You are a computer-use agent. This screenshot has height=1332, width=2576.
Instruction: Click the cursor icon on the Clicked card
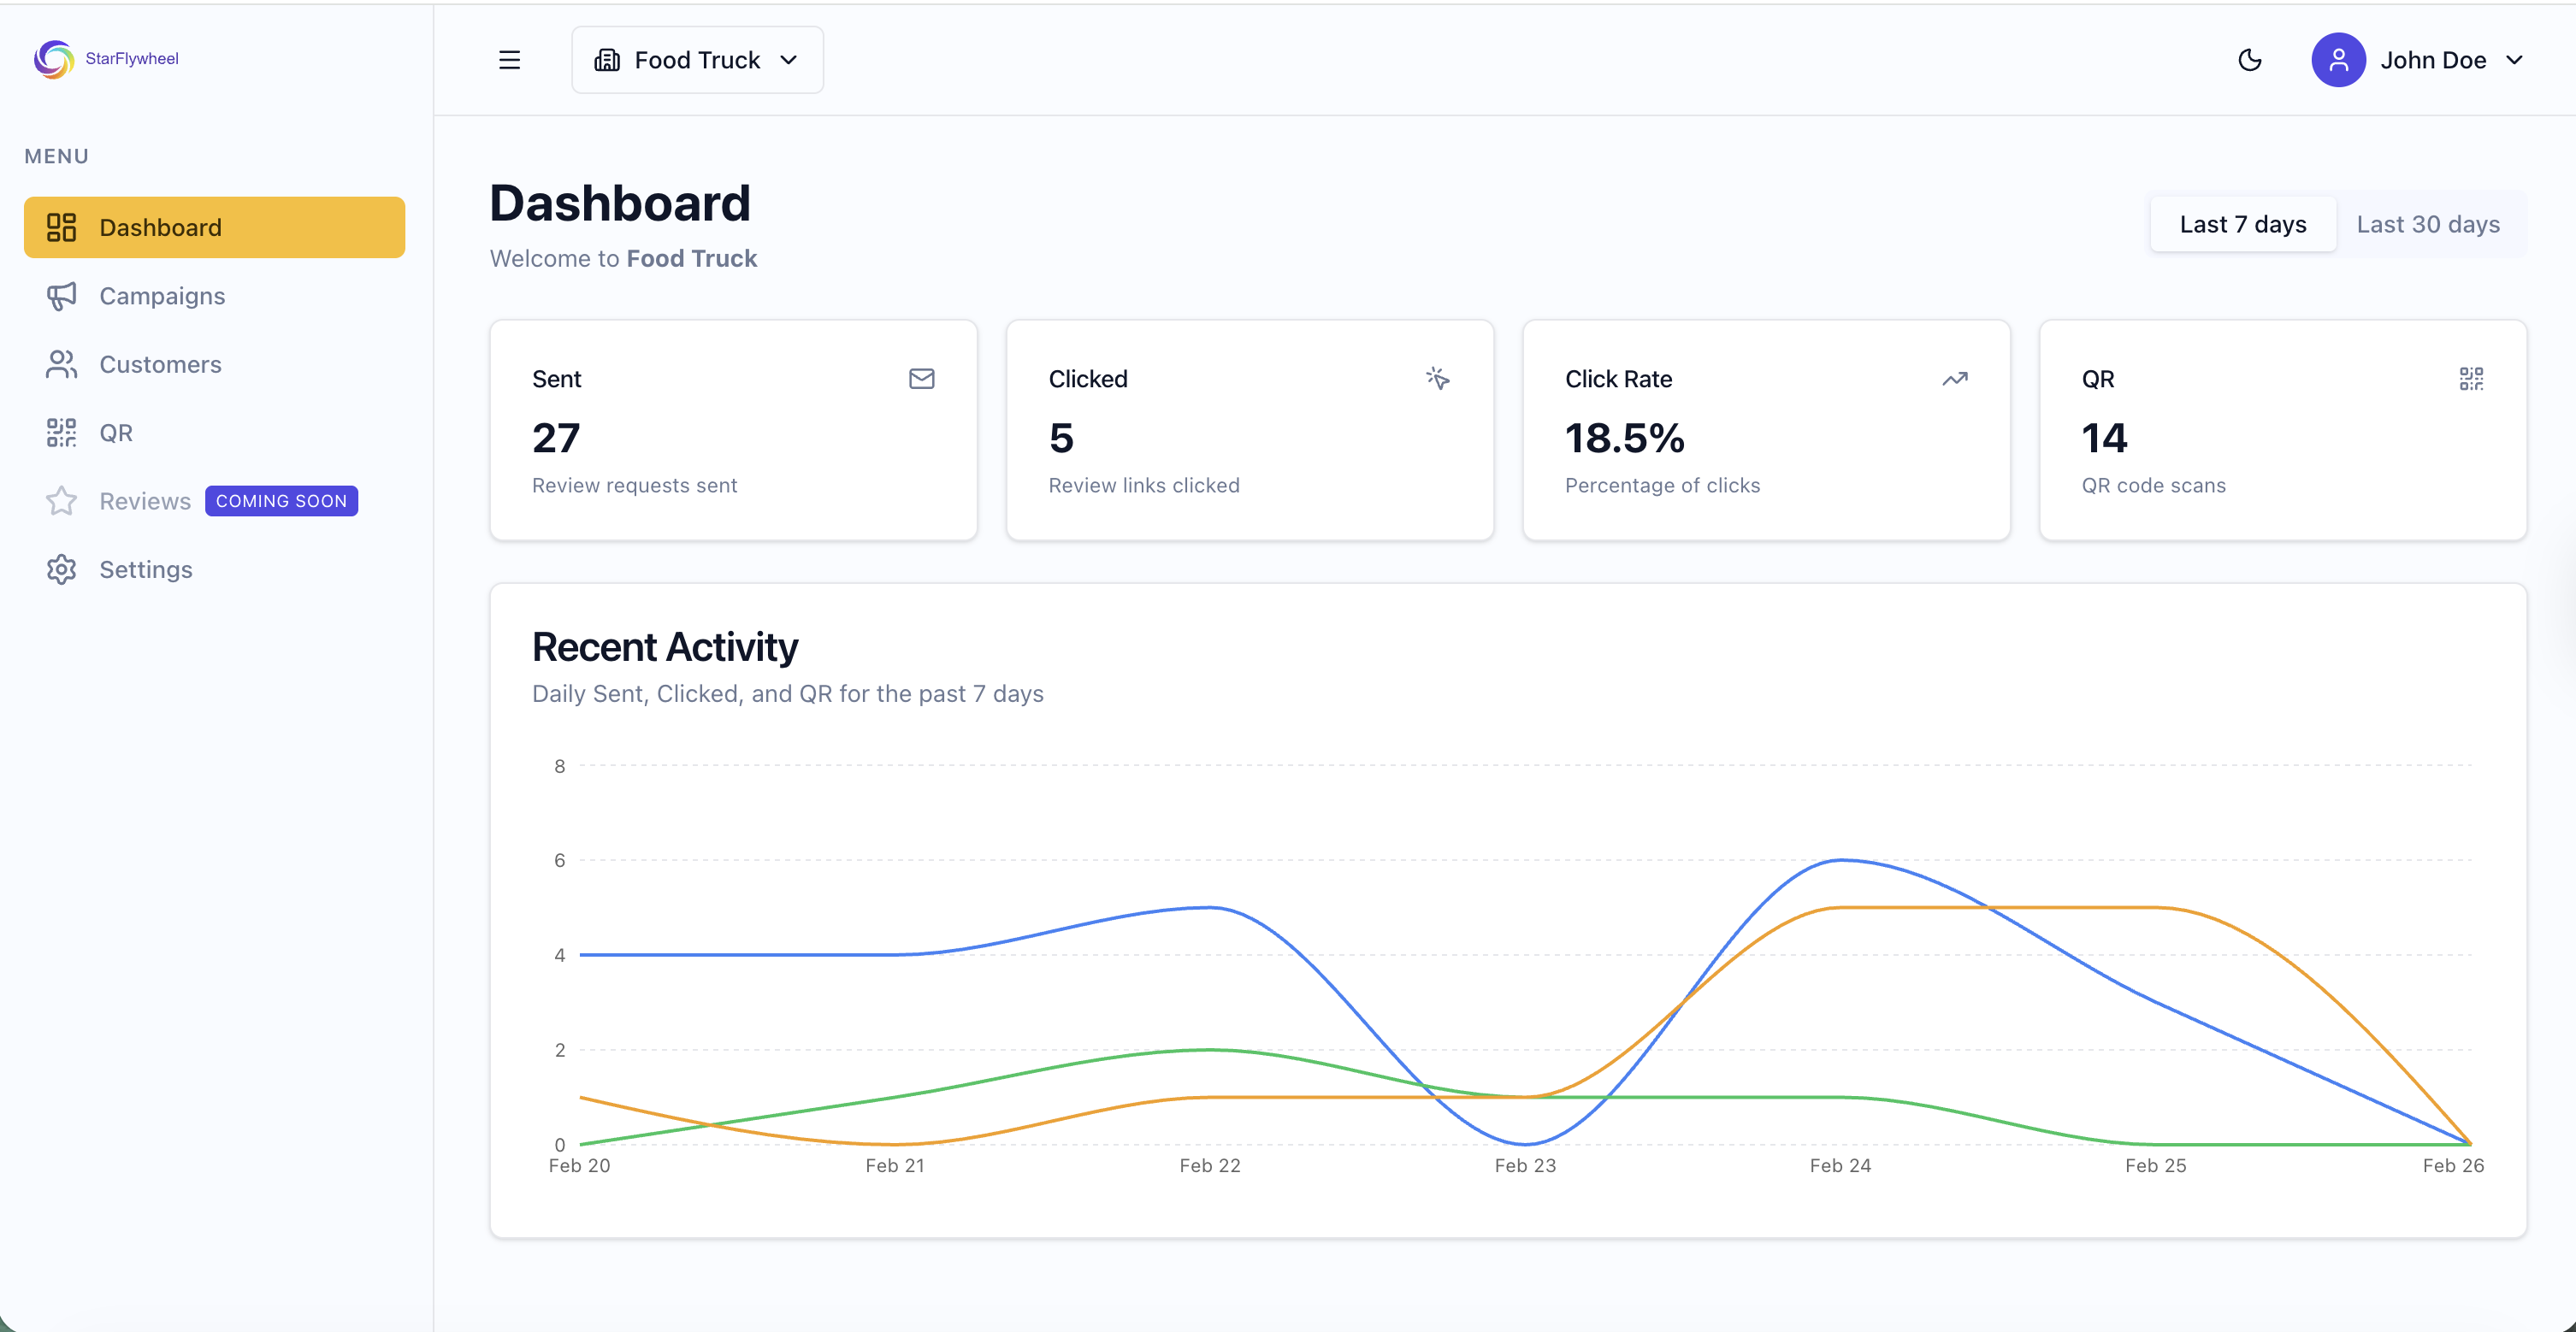pos(1438,378)
